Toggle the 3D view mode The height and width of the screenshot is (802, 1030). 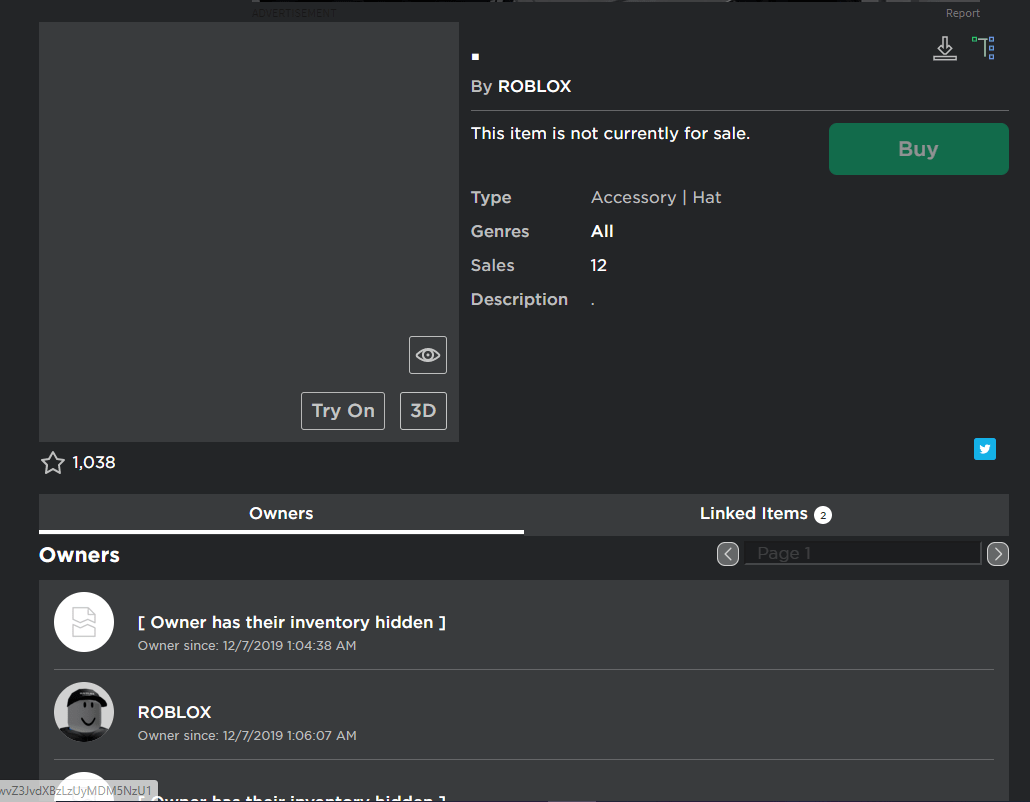(x=423, y=411)
